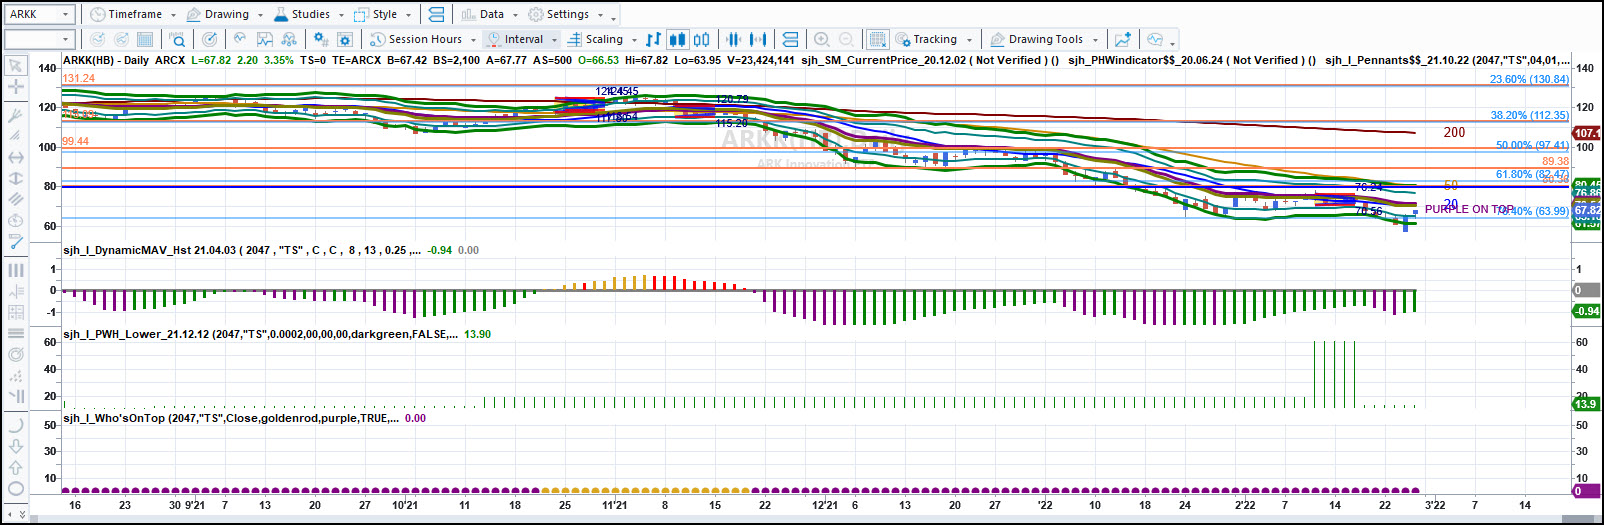The width and height of the screenshot is (1604, 525).
Task: Click the 131.24 price label at top left
Action: (x=79, y=78)
